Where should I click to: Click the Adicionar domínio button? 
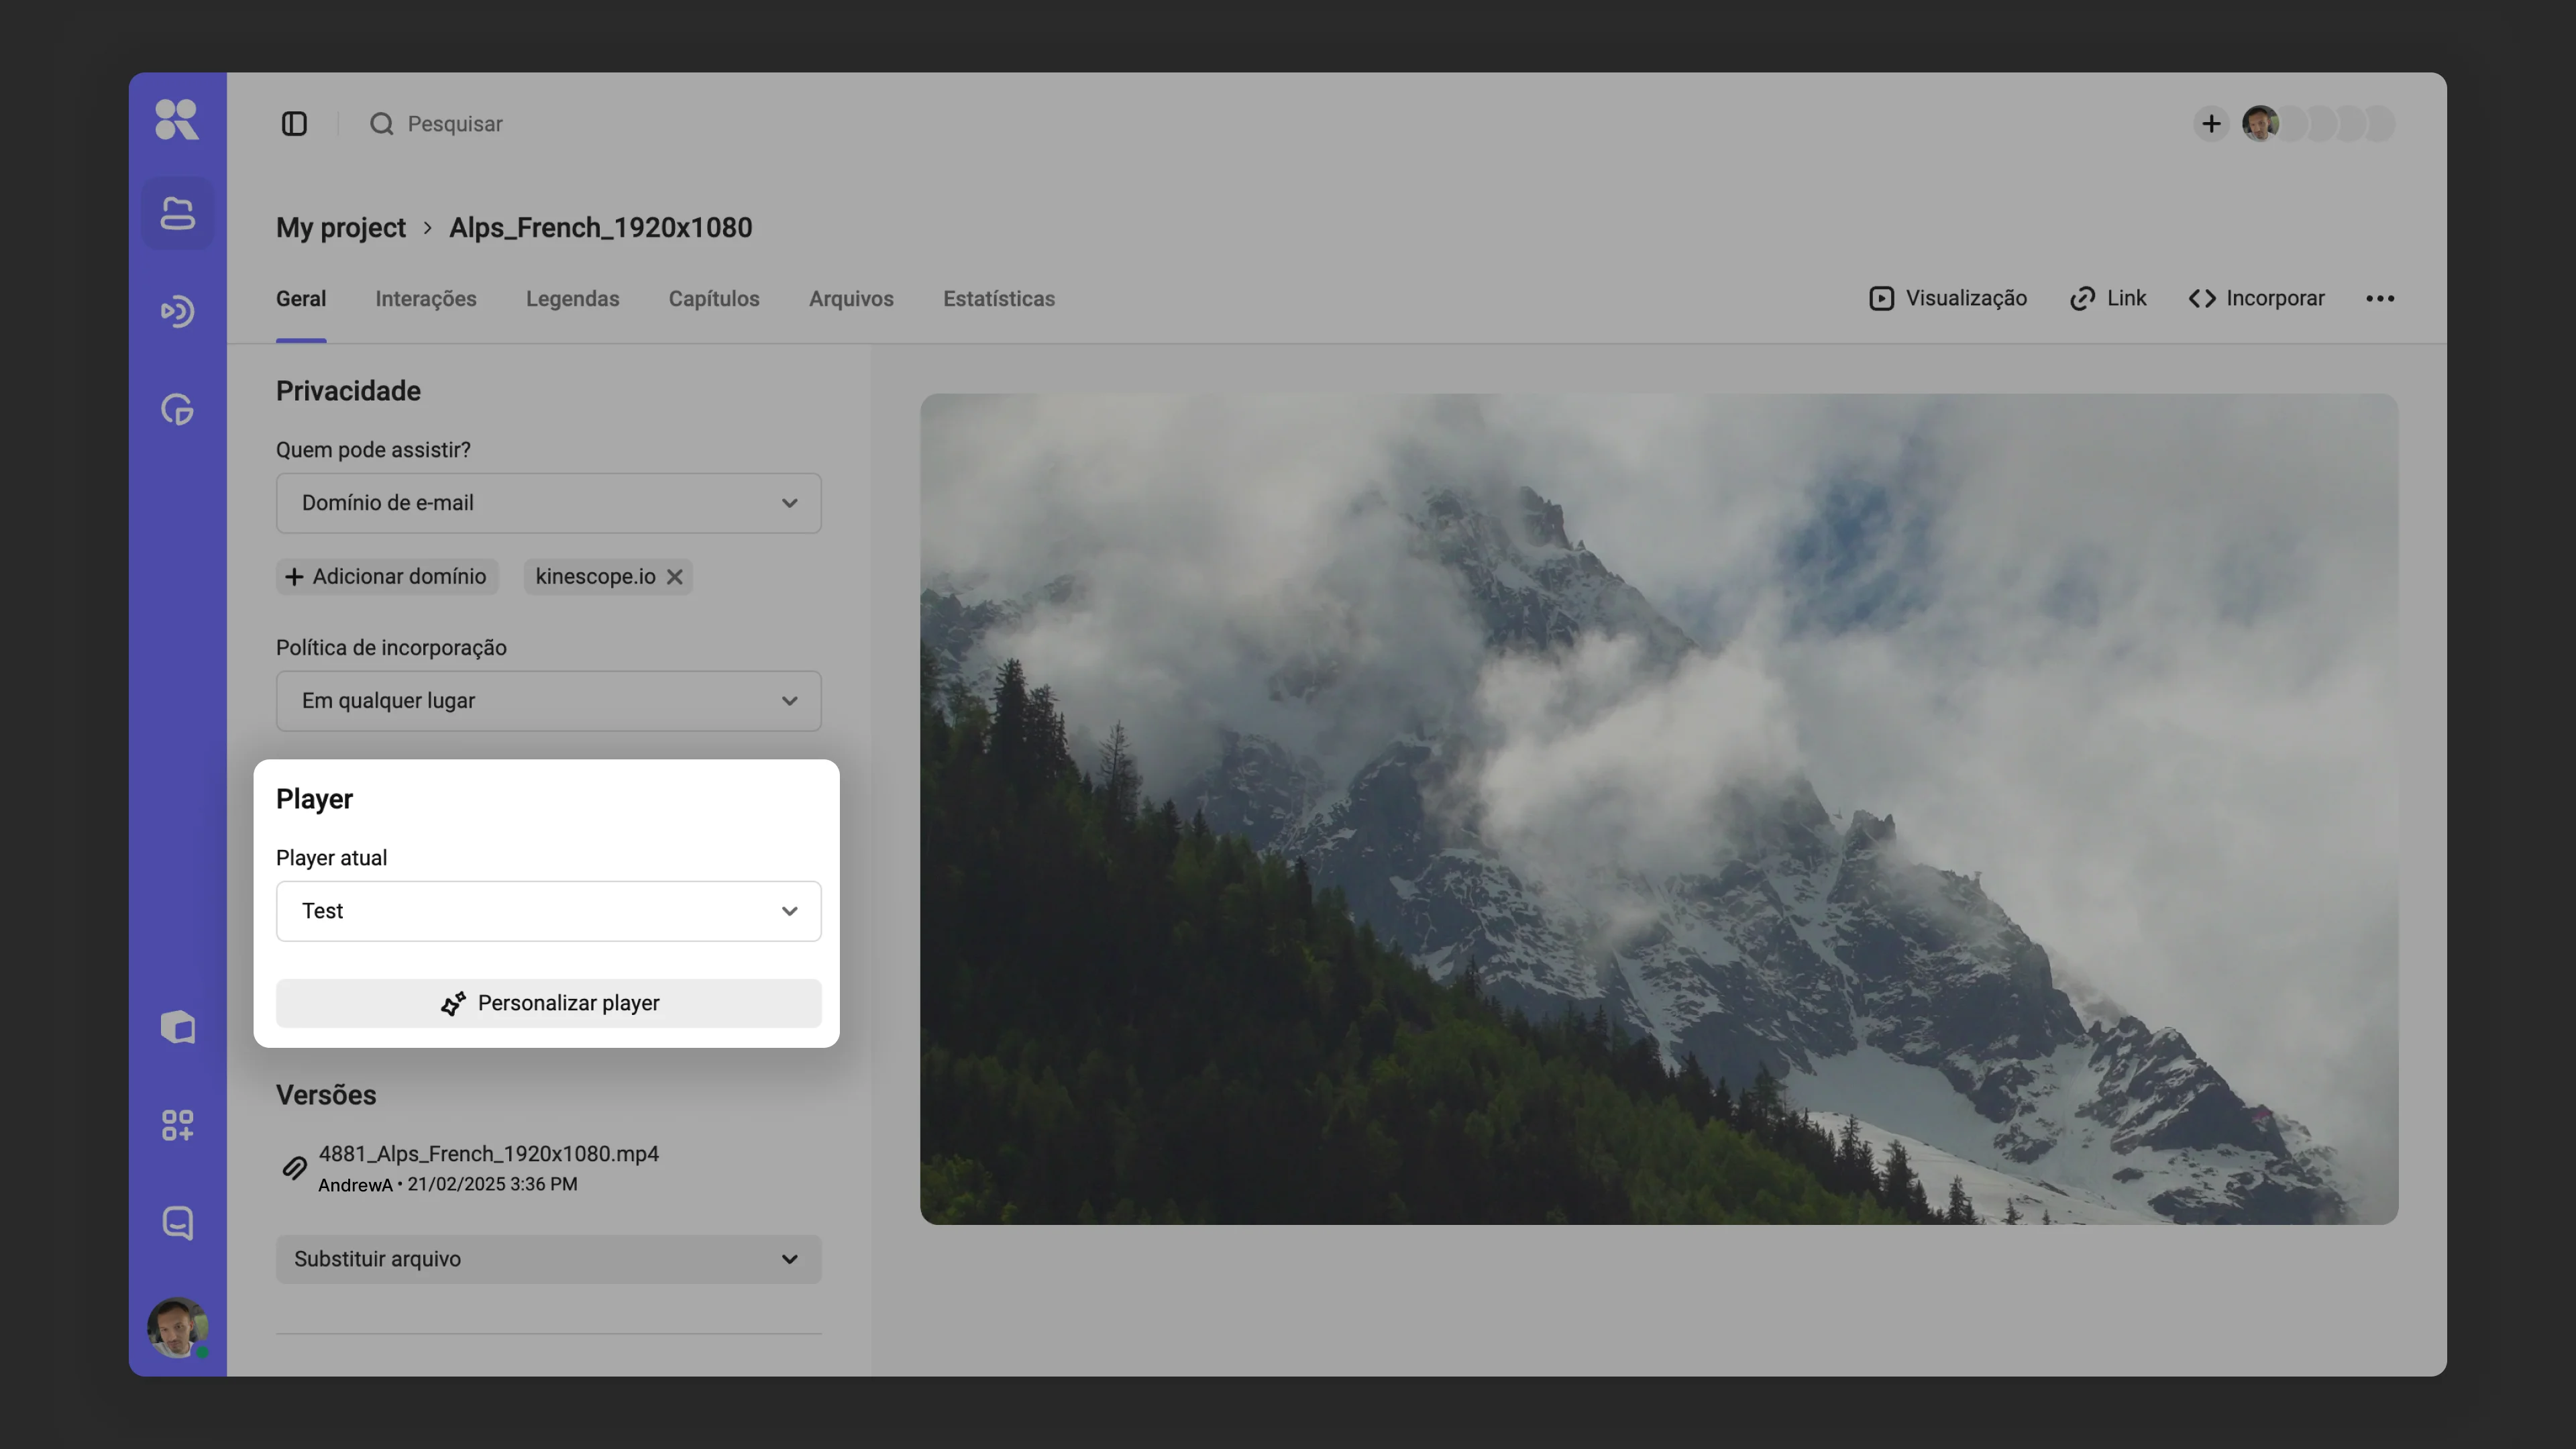pyautogui.click(x=387, y=577)
